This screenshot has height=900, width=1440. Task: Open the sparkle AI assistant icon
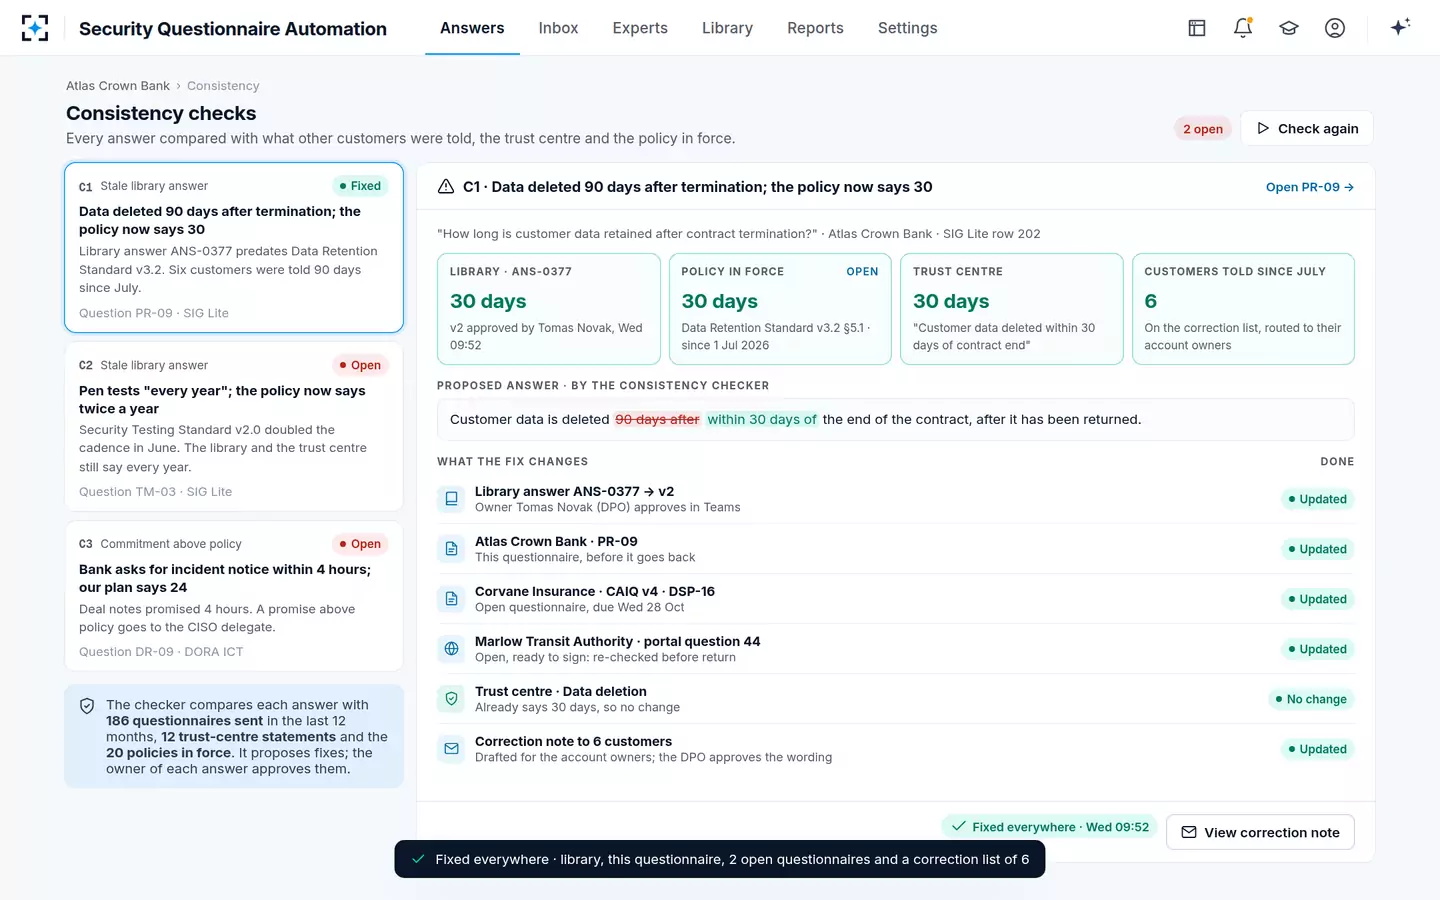point(1400,28)
